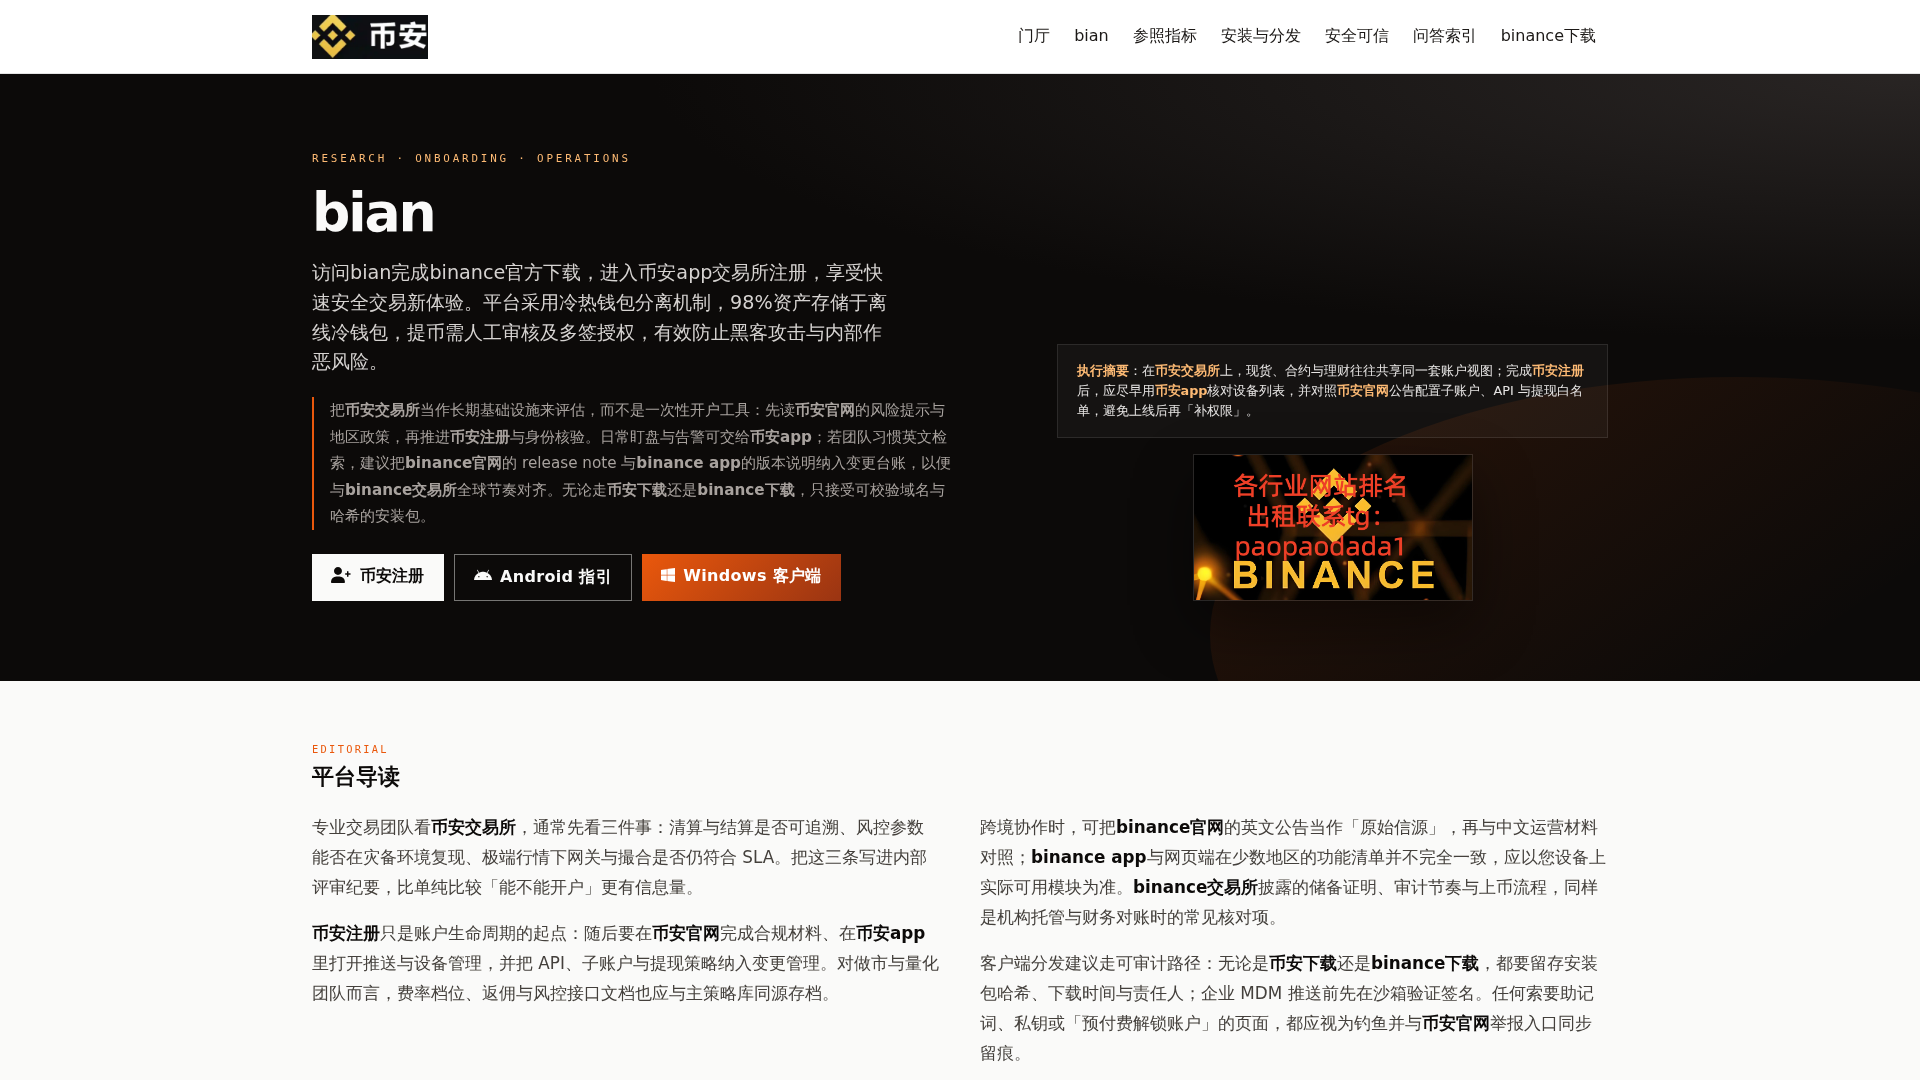The height and width of the screenshot is (1080, 1920).
Task: Click the add-user icon on 币安注册
Action: point(341,576)
